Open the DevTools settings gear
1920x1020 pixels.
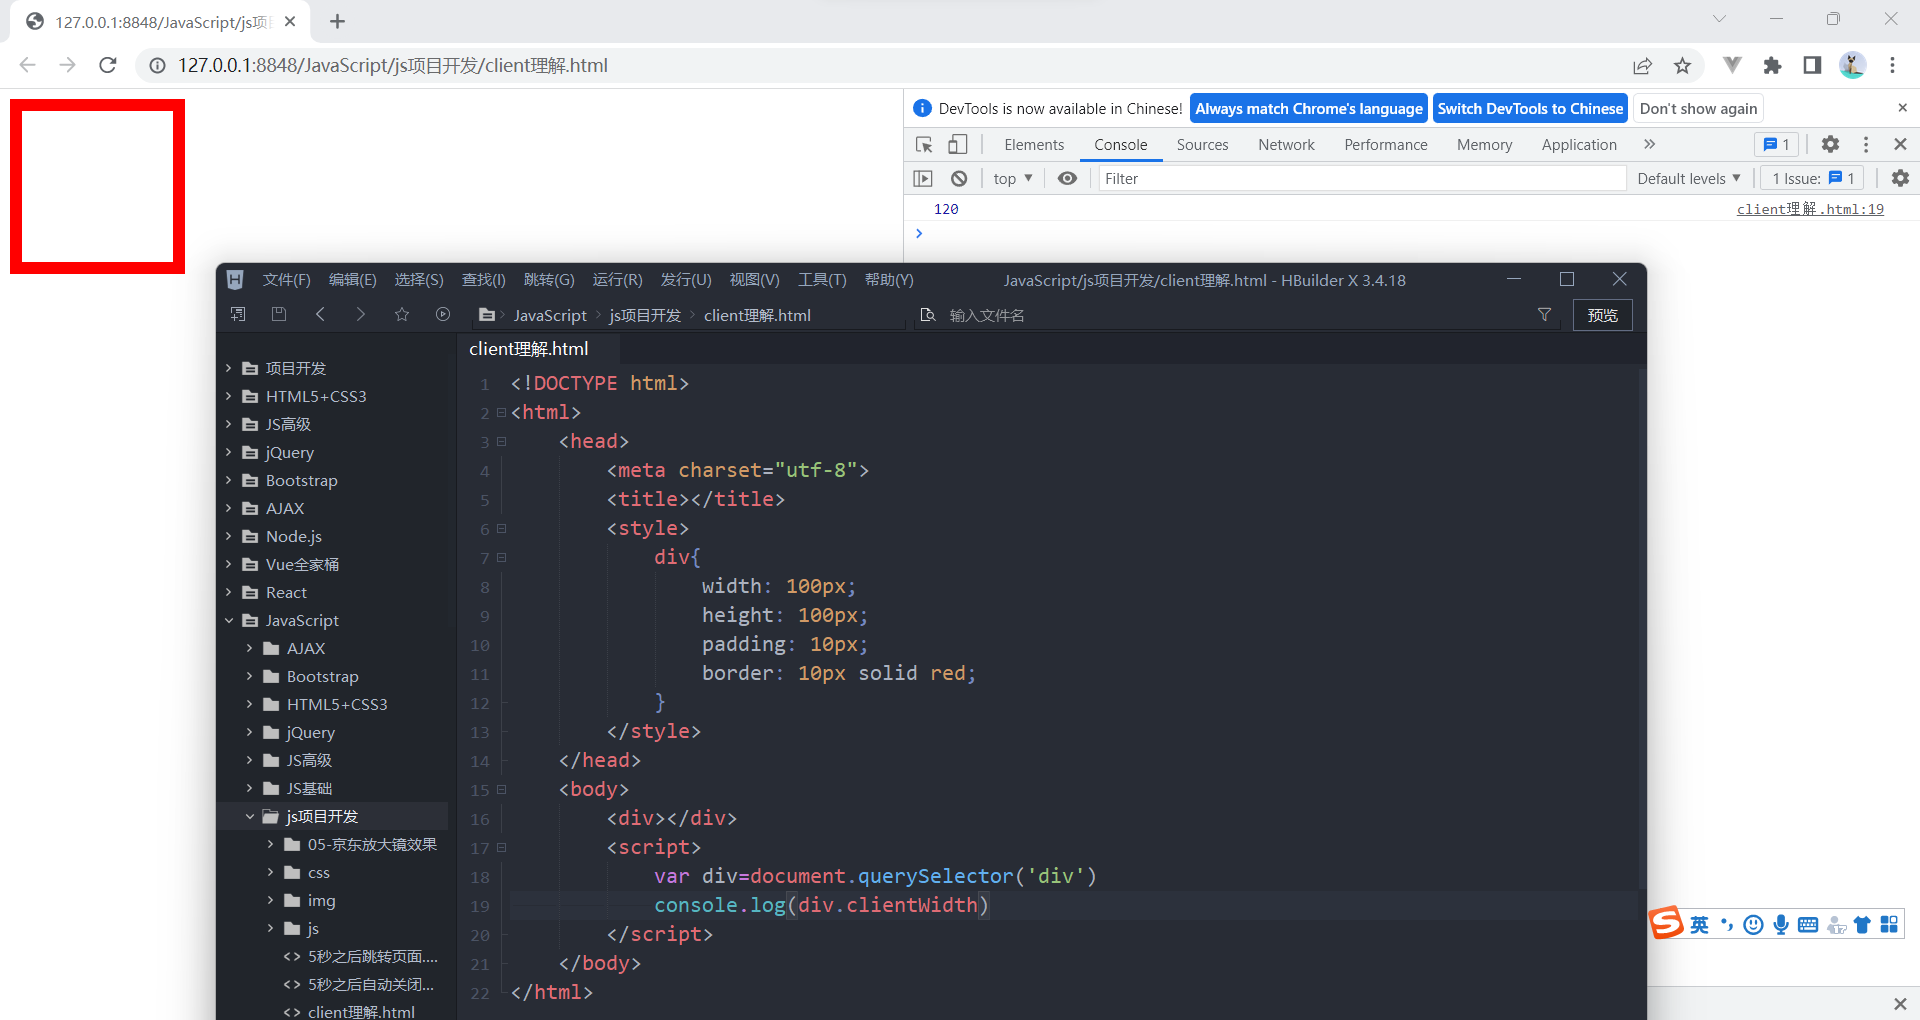(1830, 144)
